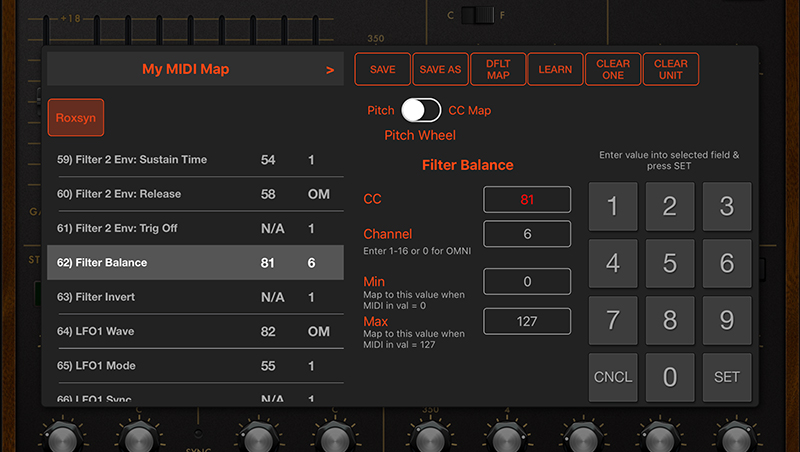
Task: Tap keypad digit 0
Action: pos(670,378)
